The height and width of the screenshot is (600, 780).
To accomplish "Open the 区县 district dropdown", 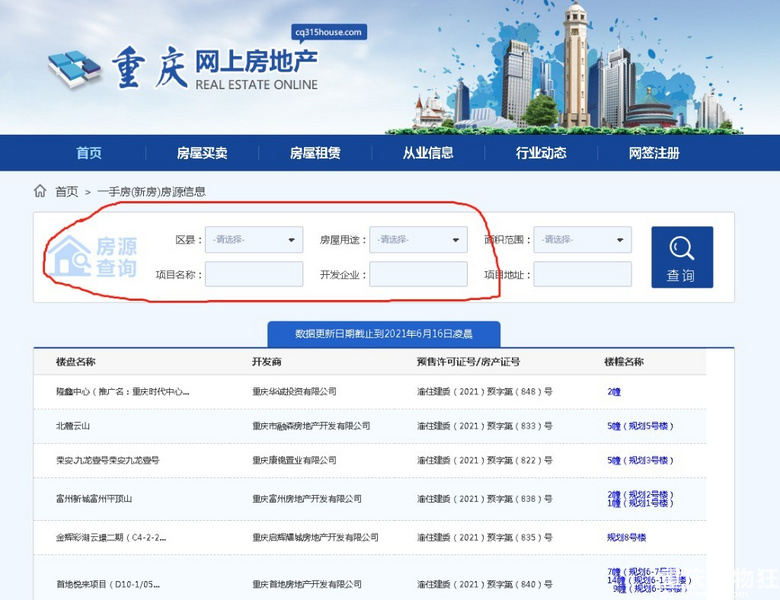I will pyautogui.click(x=254, y=240).
